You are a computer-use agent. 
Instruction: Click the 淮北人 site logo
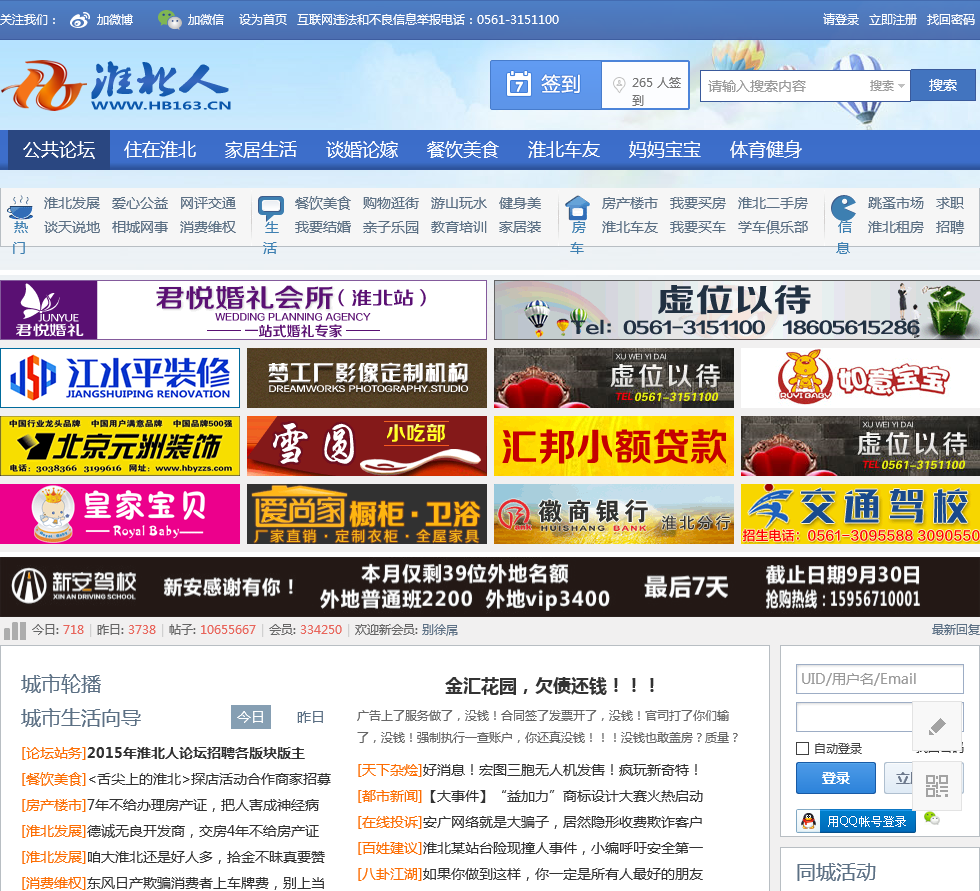(x=116, y=86)
